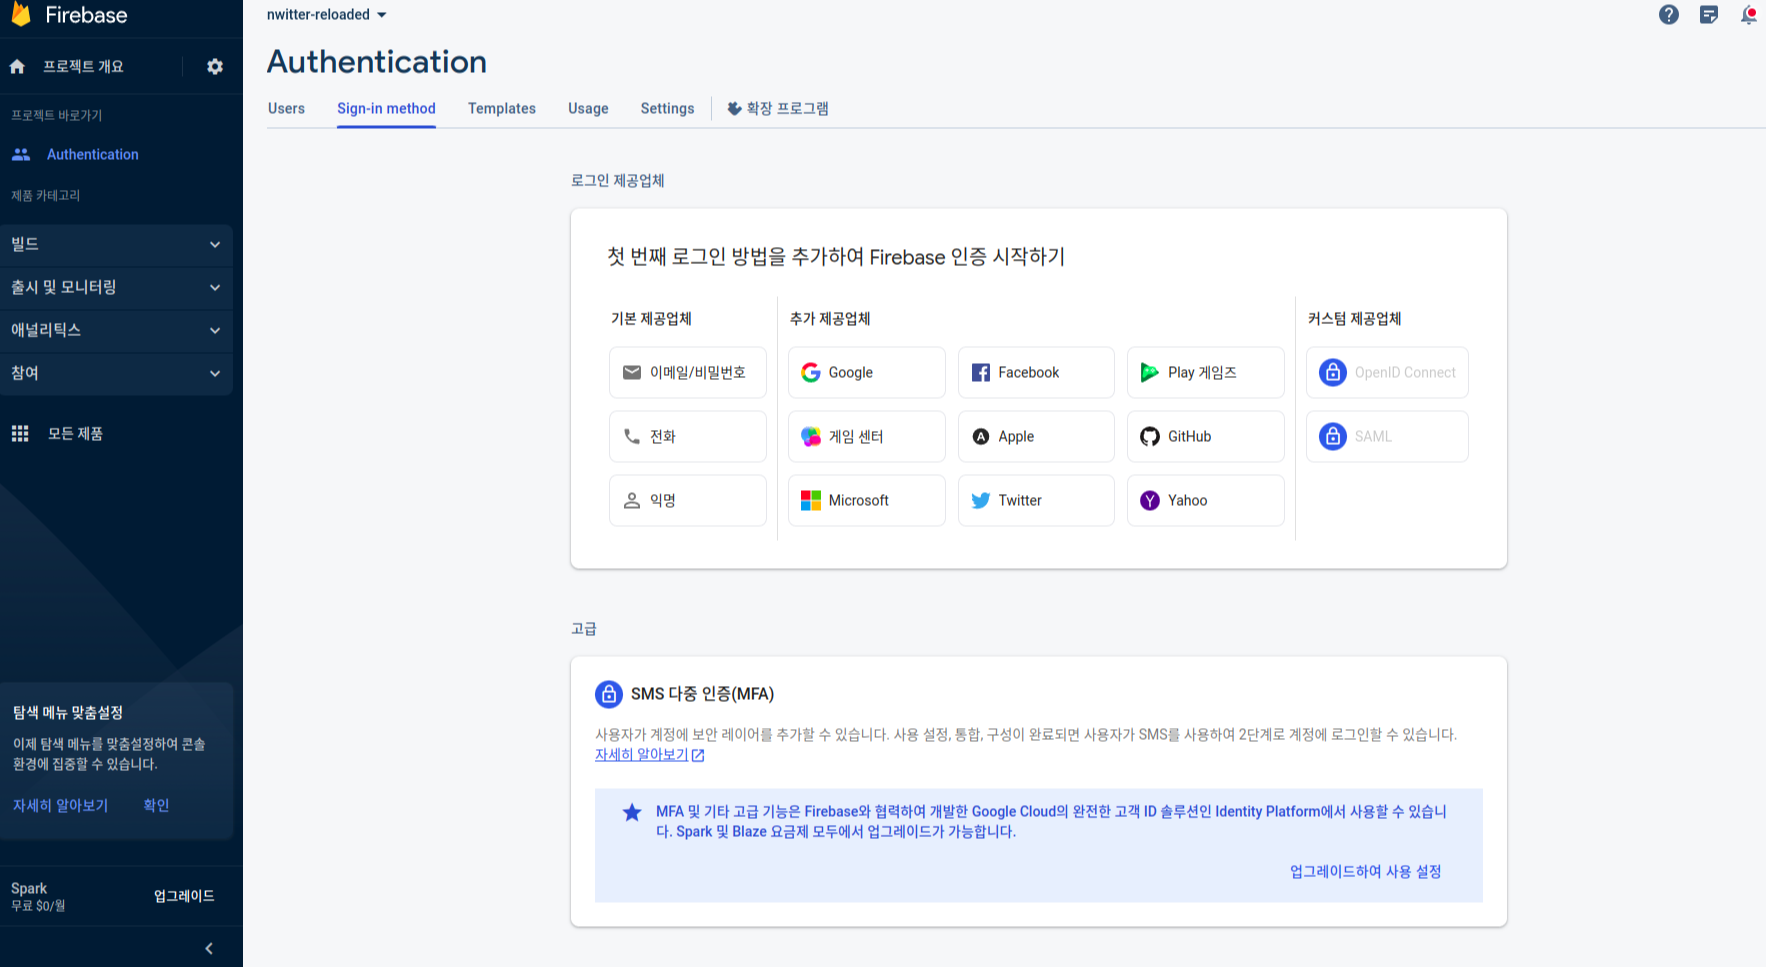Collapse the sidebar with the chevron
The height and width of the screenshot is (967, 1766).
pos(209,948)
